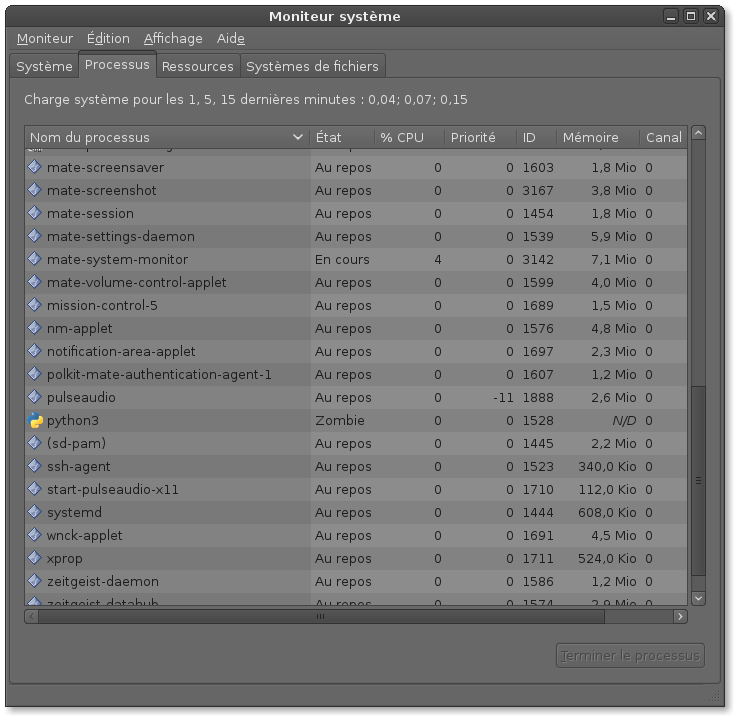Click the mate-screensaver process icon
The width and height of the screenshot is (734, 716).
coord(35,167)
